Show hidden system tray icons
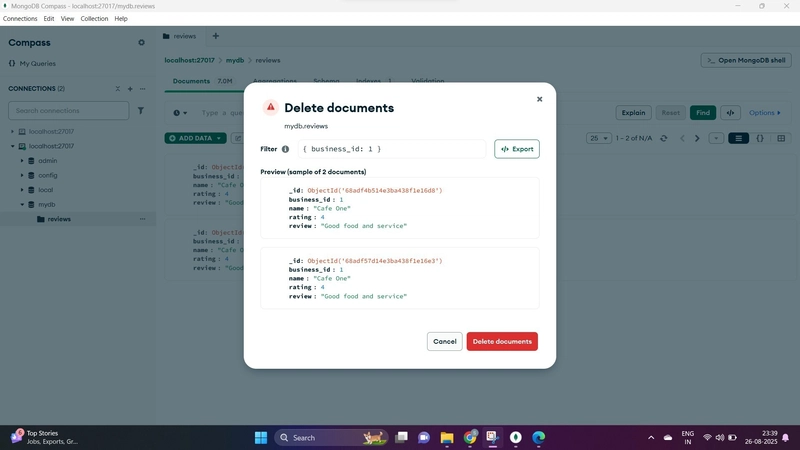This screenshot has height=450, width=800. click(x=651, y=438)
